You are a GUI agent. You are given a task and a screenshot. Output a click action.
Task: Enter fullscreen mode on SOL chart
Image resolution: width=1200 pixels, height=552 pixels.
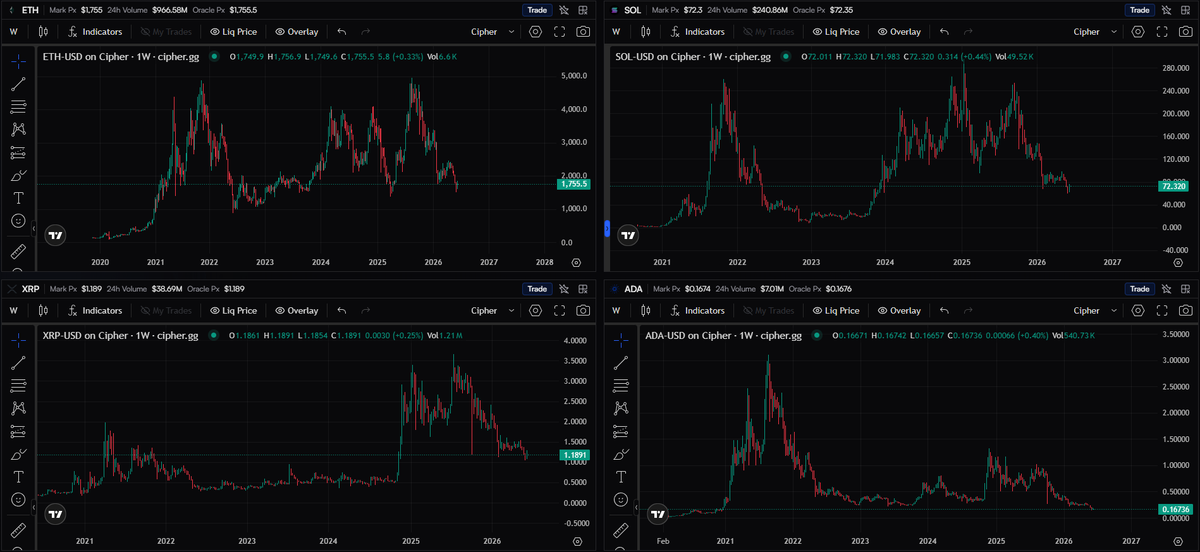coord(1163,32)
